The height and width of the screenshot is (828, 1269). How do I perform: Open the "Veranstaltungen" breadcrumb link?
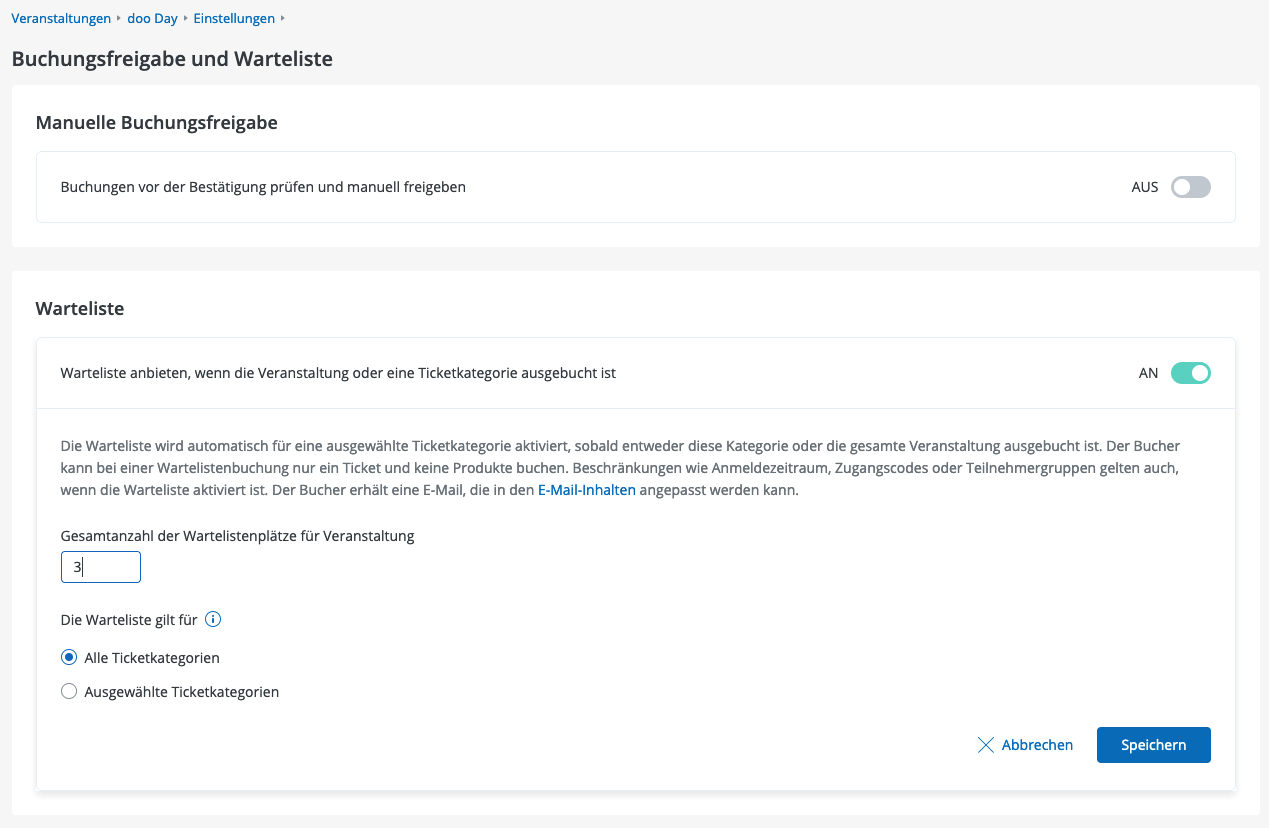tap(61, 19)
